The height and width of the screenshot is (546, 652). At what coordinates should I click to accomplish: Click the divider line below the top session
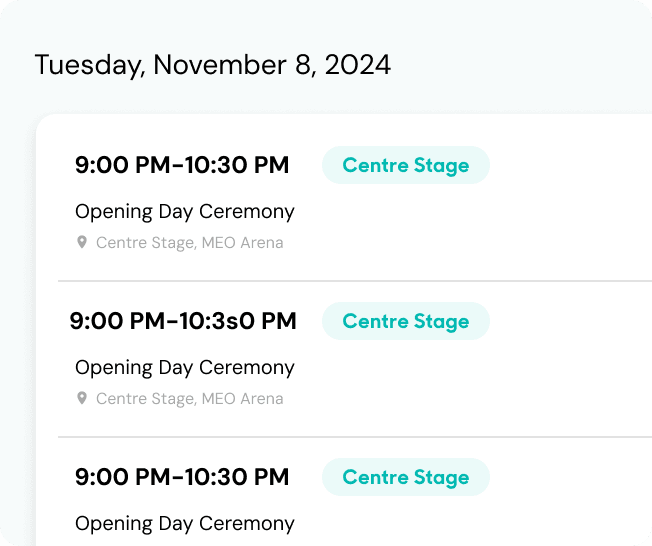point(355,281)
